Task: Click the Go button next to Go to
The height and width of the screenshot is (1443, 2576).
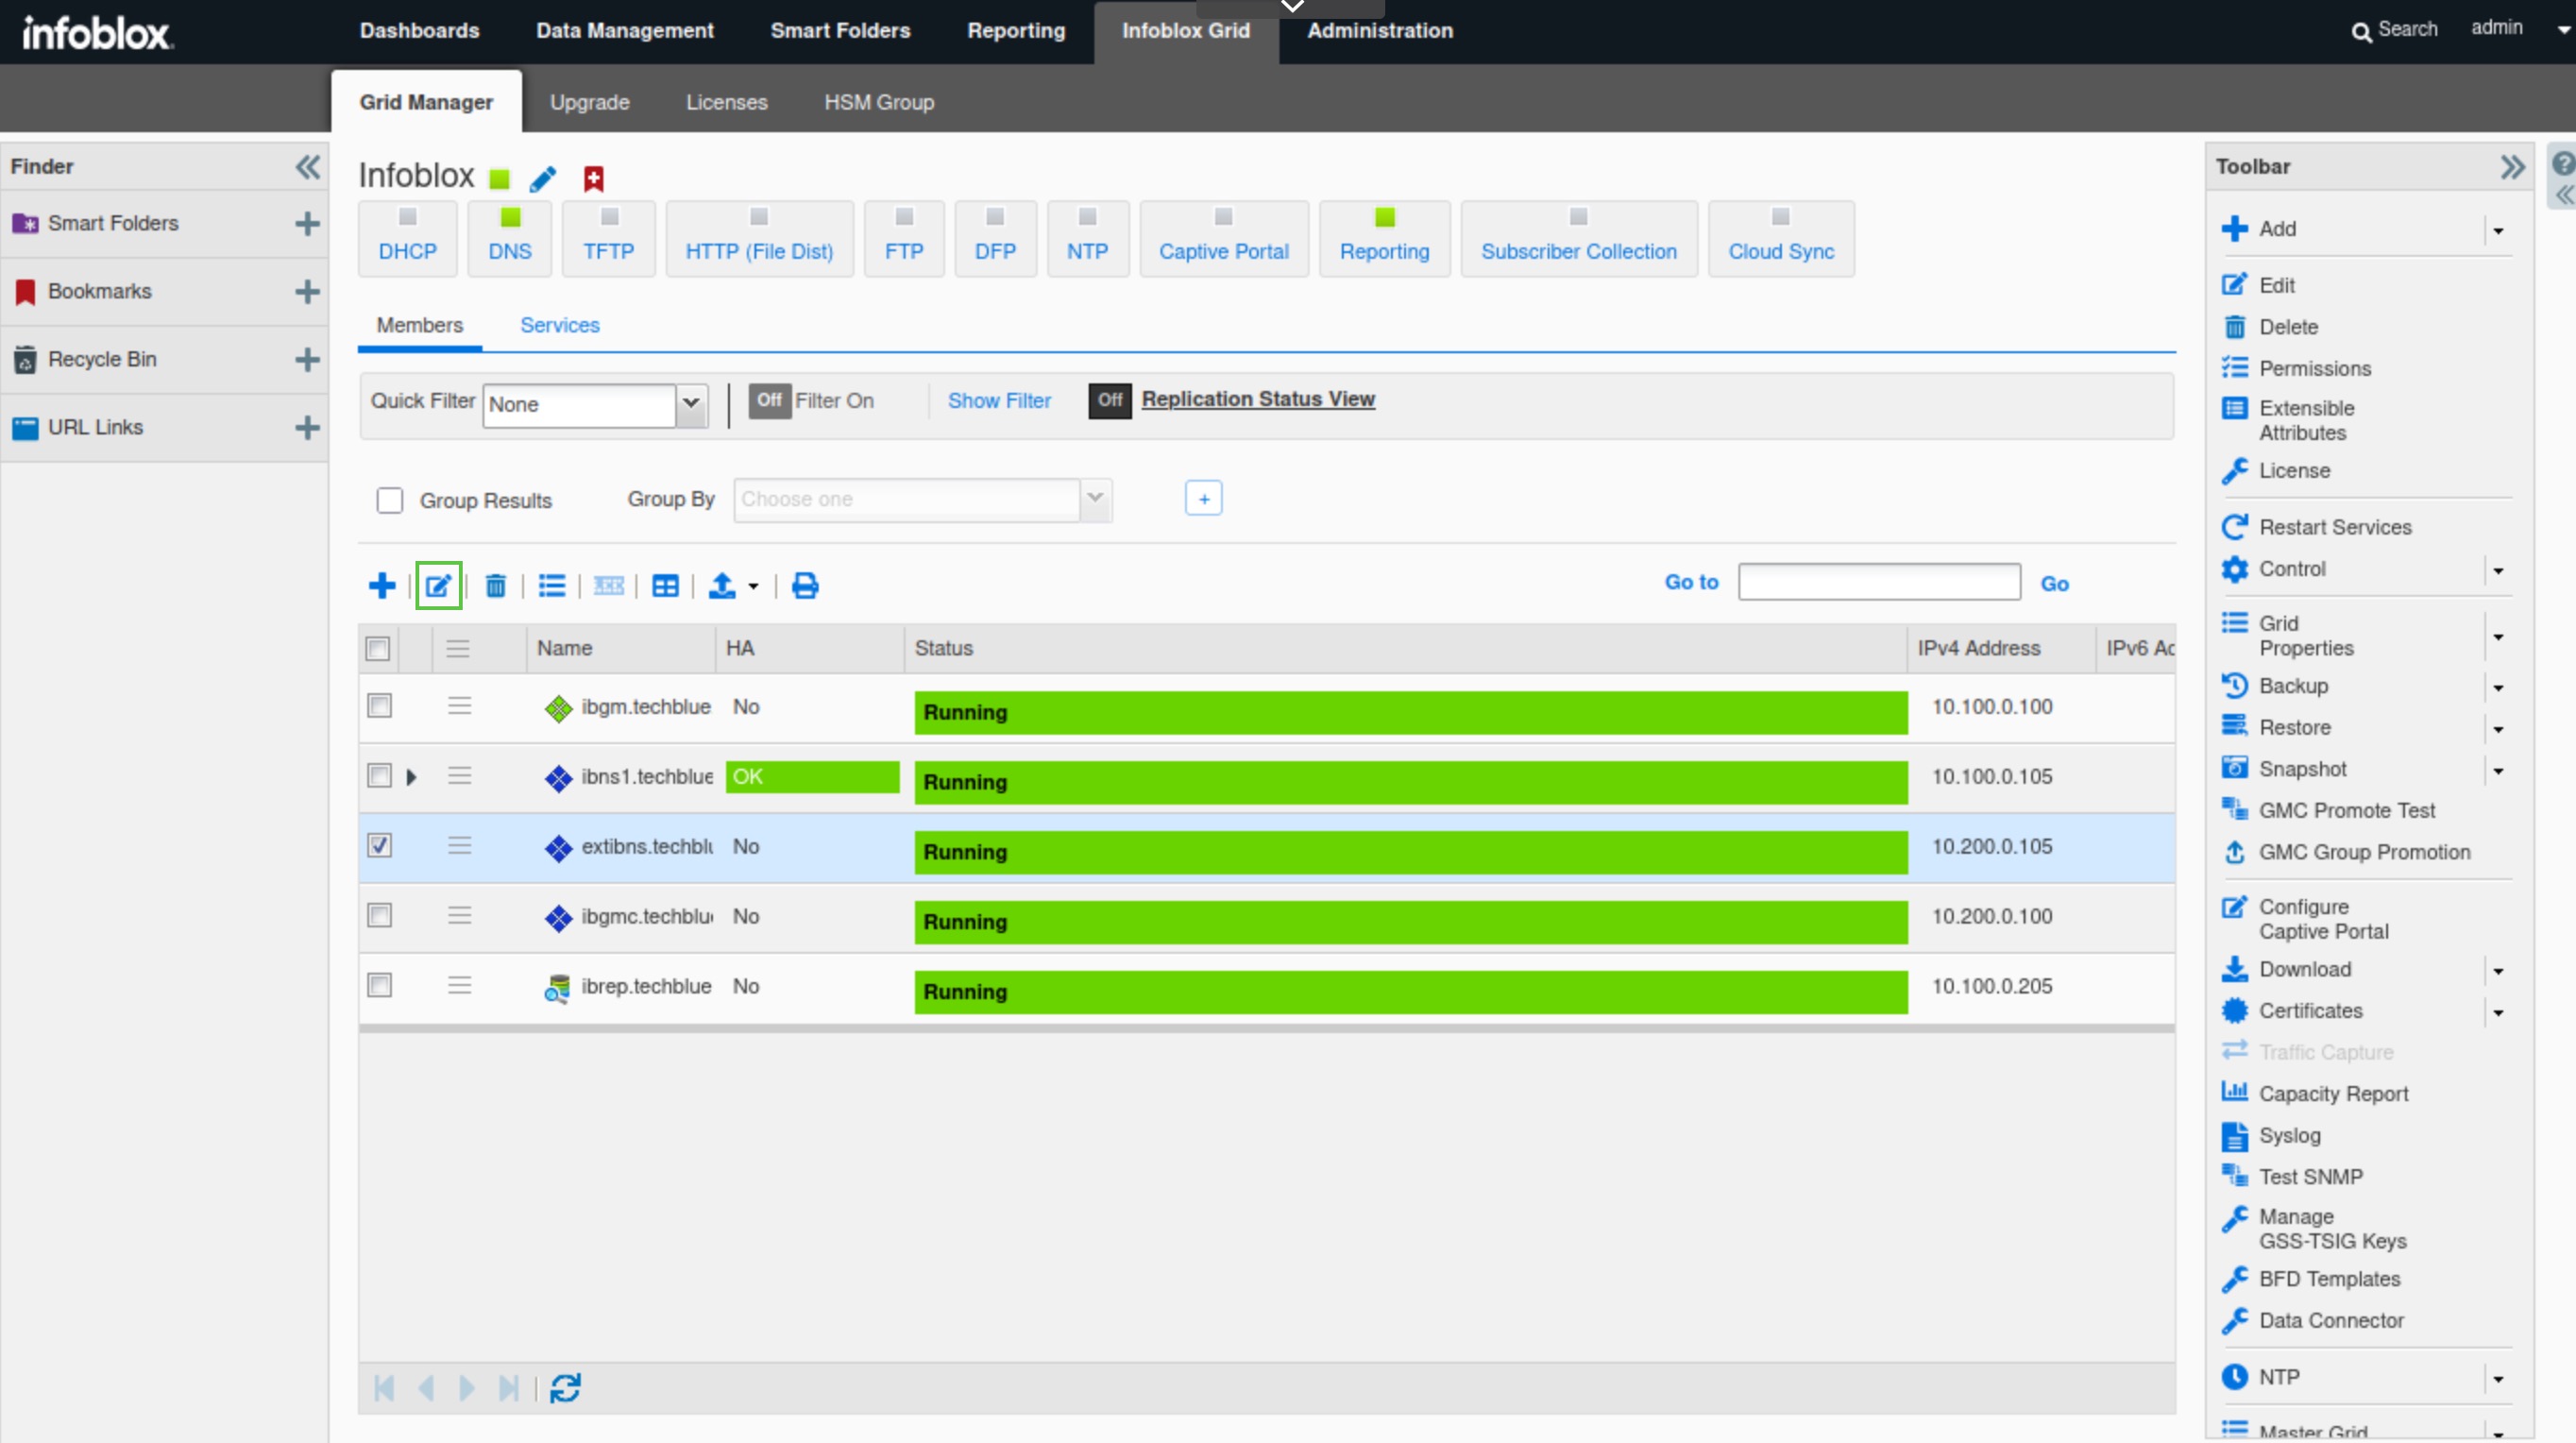Action: (x=2054, y=584)
